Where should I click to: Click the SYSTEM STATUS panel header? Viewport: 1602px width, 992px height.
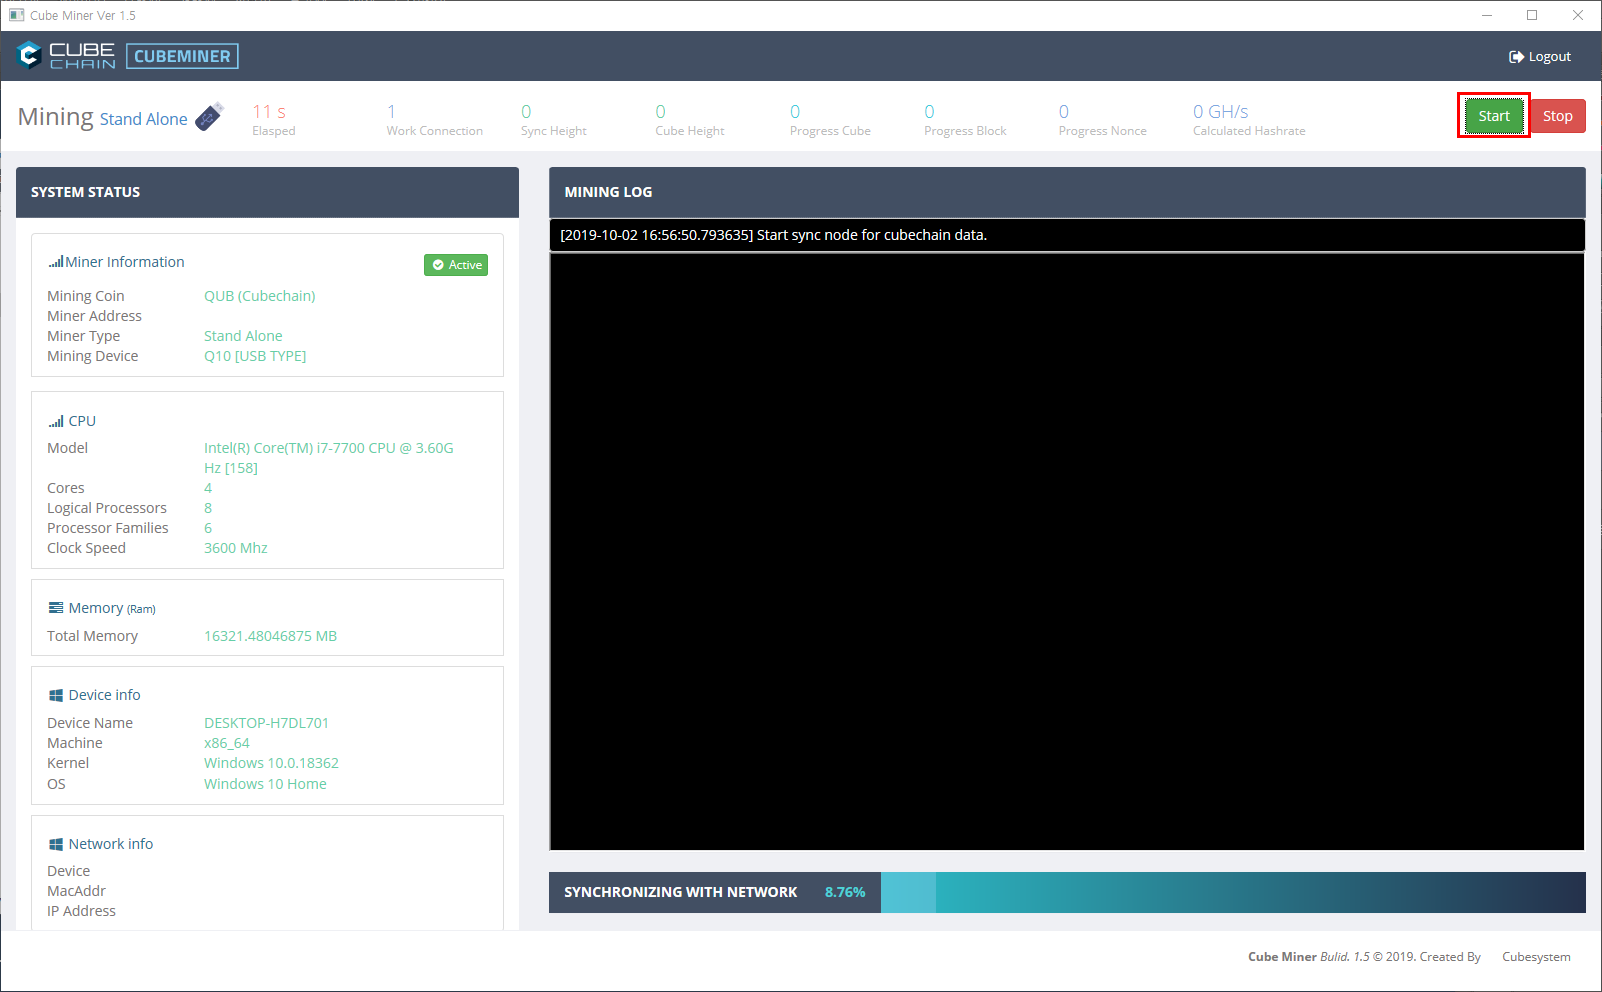click(267, 192)
